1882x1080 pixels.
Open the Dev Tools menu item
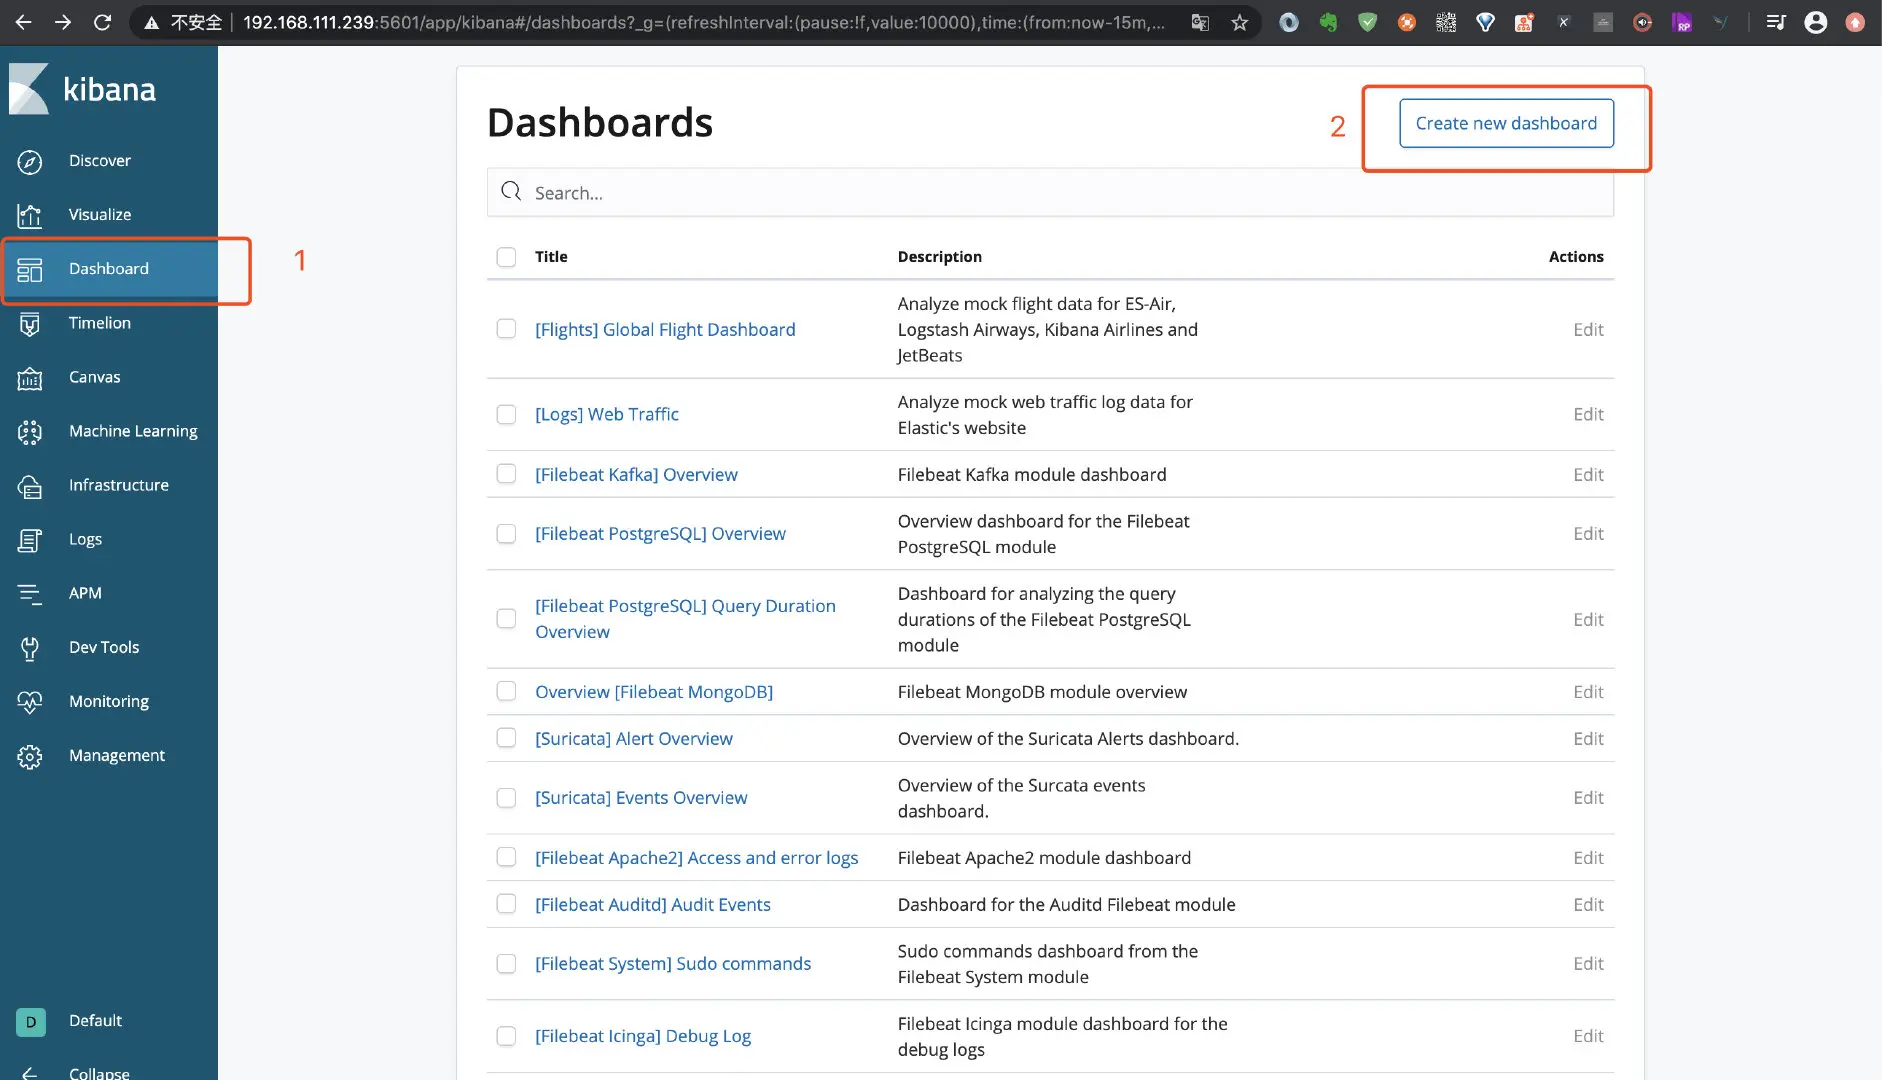(104, 647)
